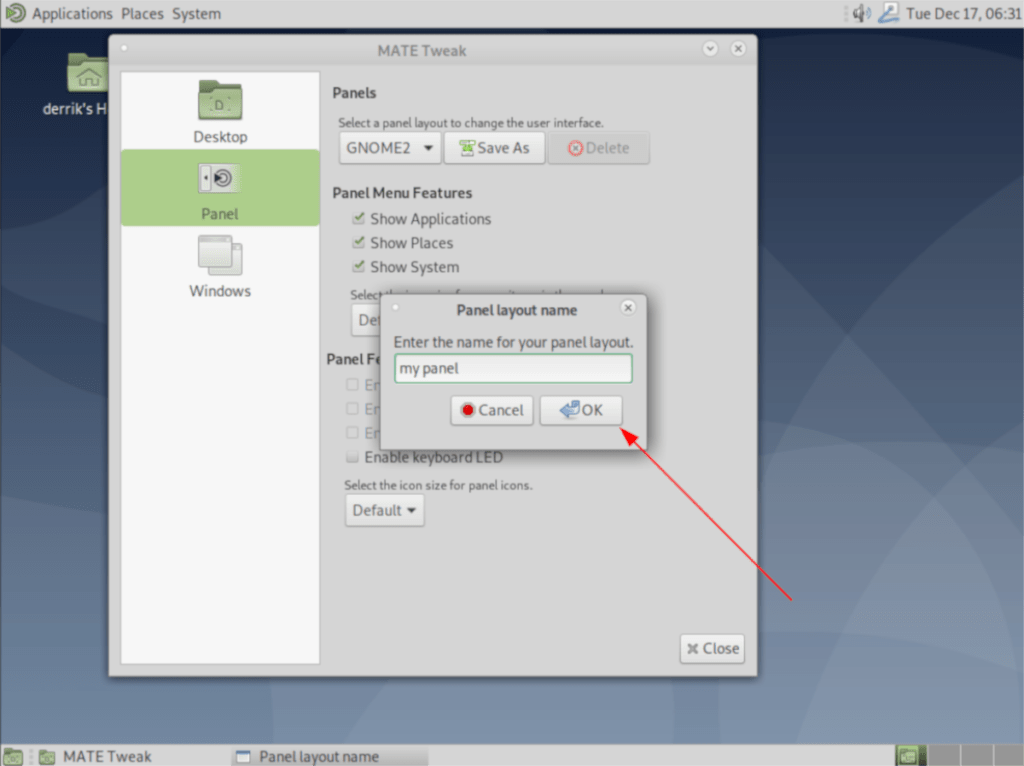Click the network connection icon near the clock
1024x766 pixels.
tap(889, 13)
